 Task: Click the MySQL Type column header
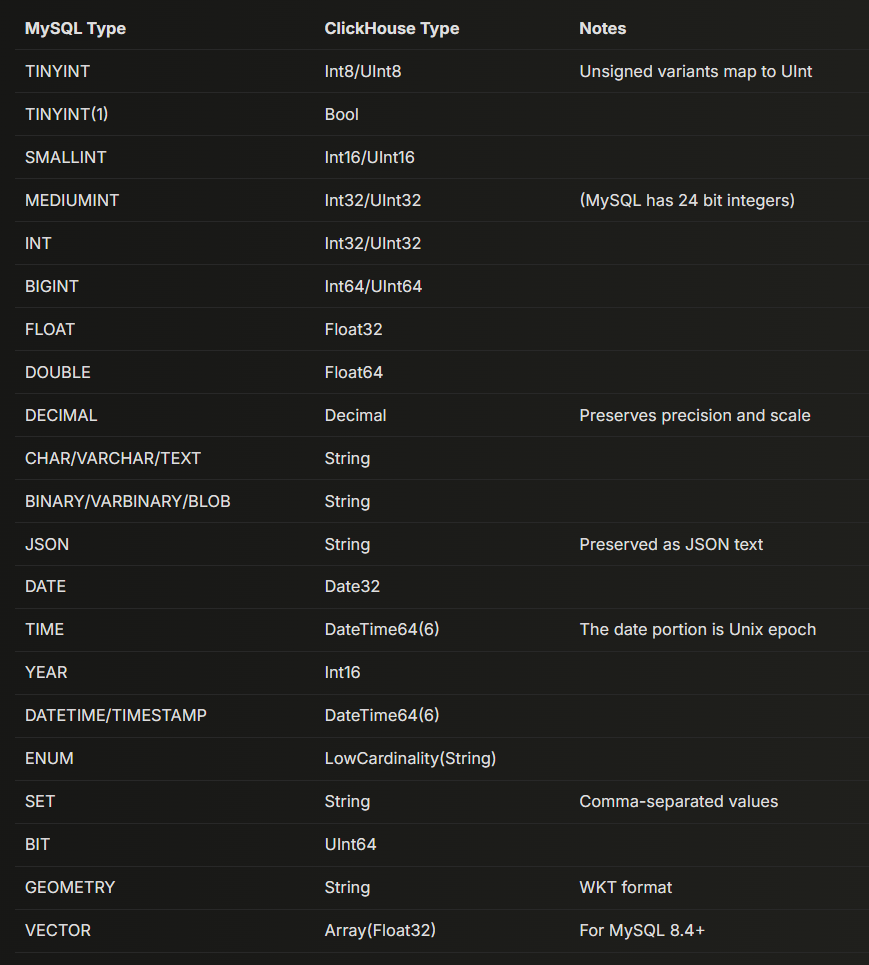[x=75, y=28]
